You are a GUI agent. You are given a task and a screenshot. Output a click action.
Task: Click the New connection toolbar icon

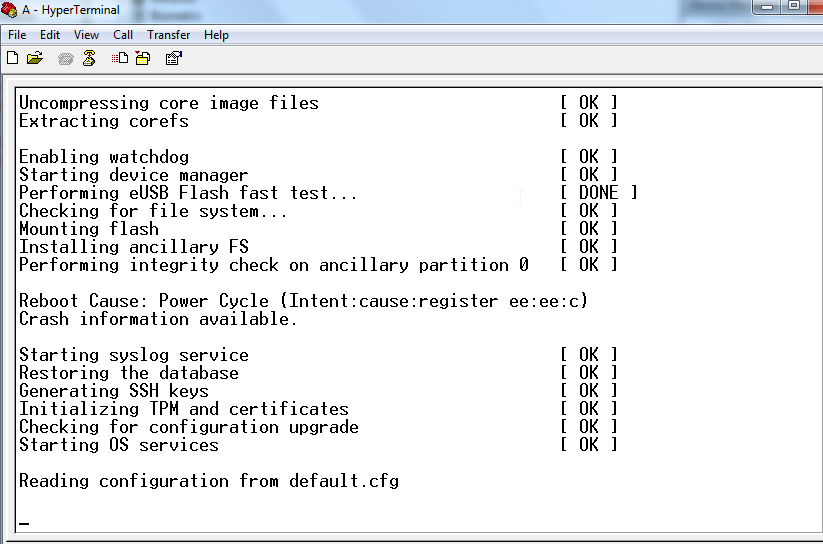13,58
